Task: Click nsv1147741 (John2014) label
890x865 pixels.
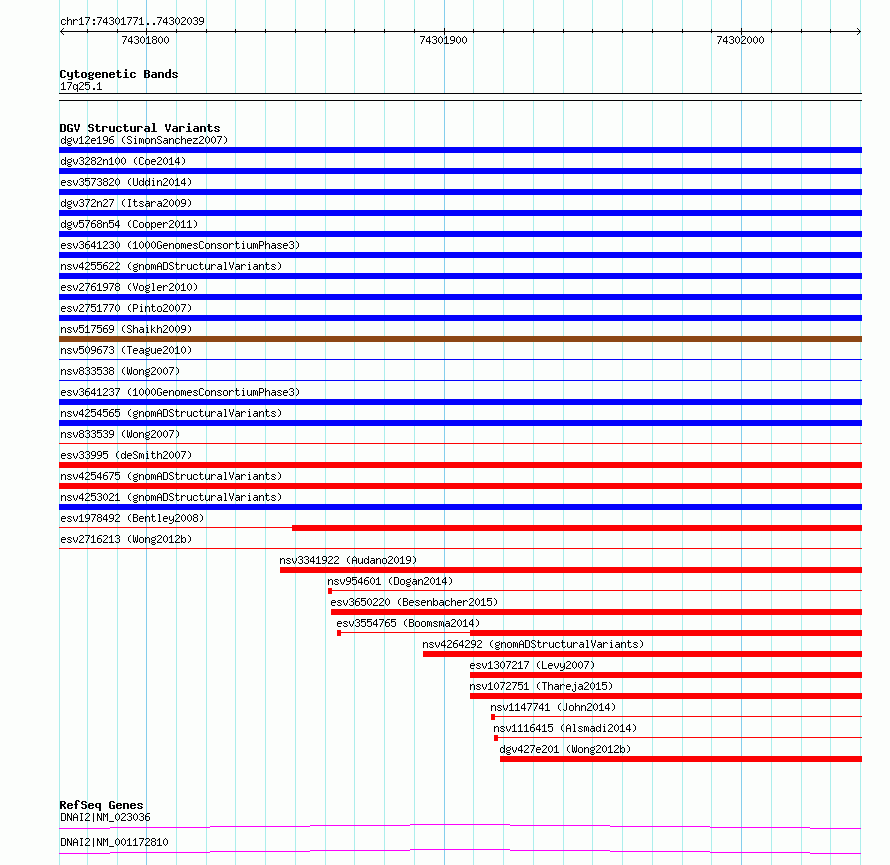Action: (553, 707)
